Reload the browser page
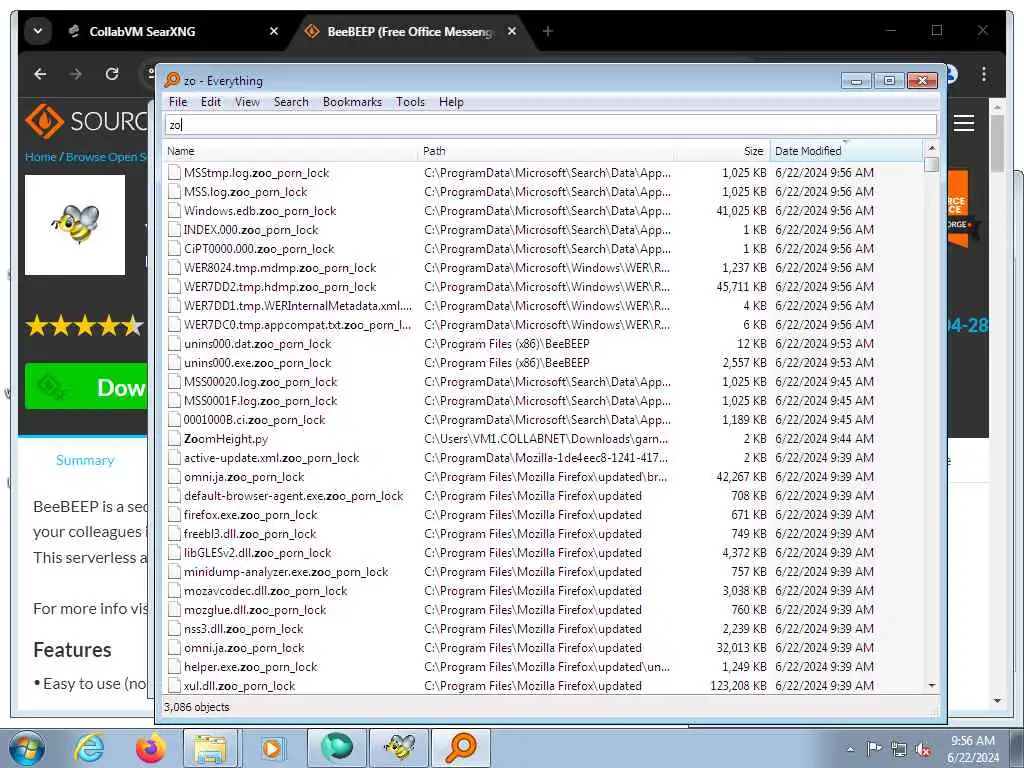 (x=112, y=74)
